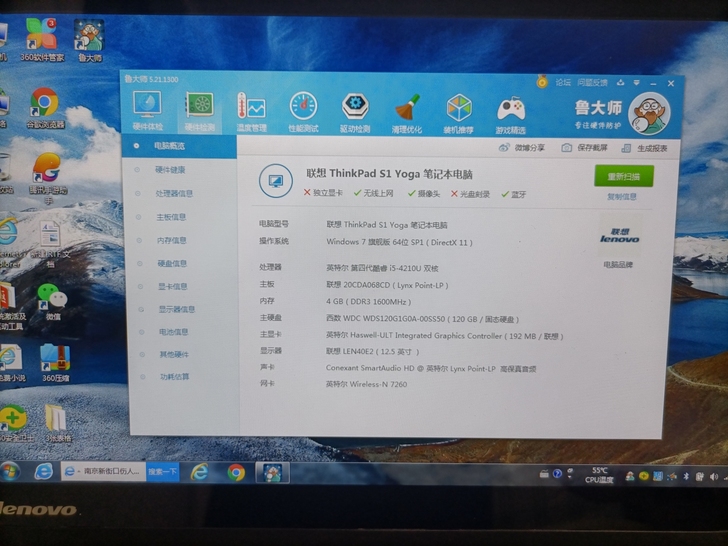
Task: Click the computer monitor icon beside model name
Action: 276,181
